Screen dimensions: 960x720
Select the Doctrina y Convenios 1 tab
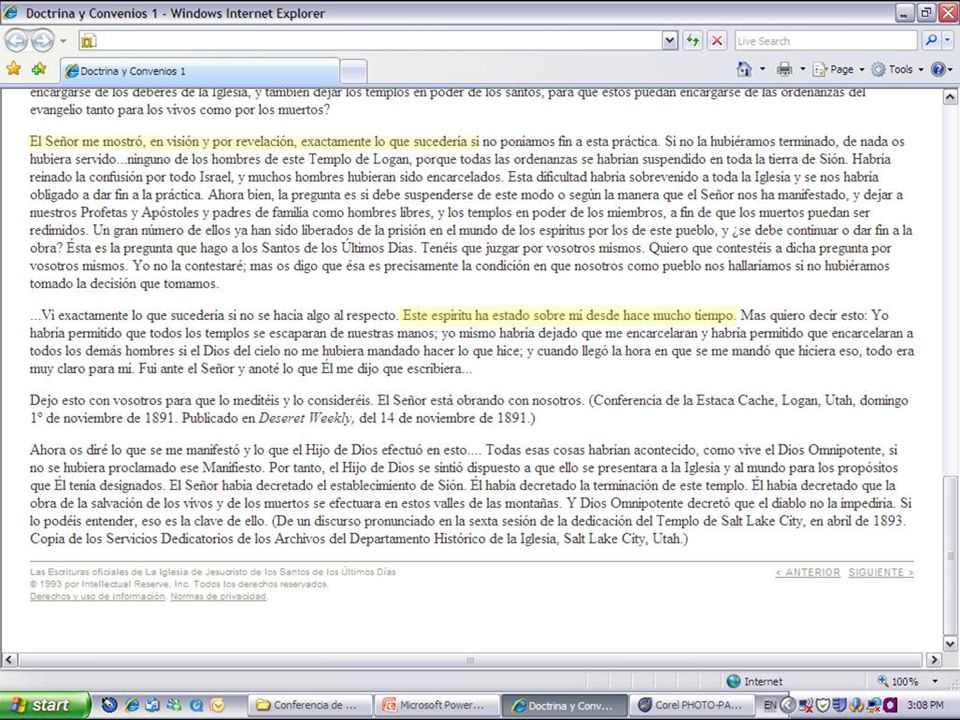[200, 71]
